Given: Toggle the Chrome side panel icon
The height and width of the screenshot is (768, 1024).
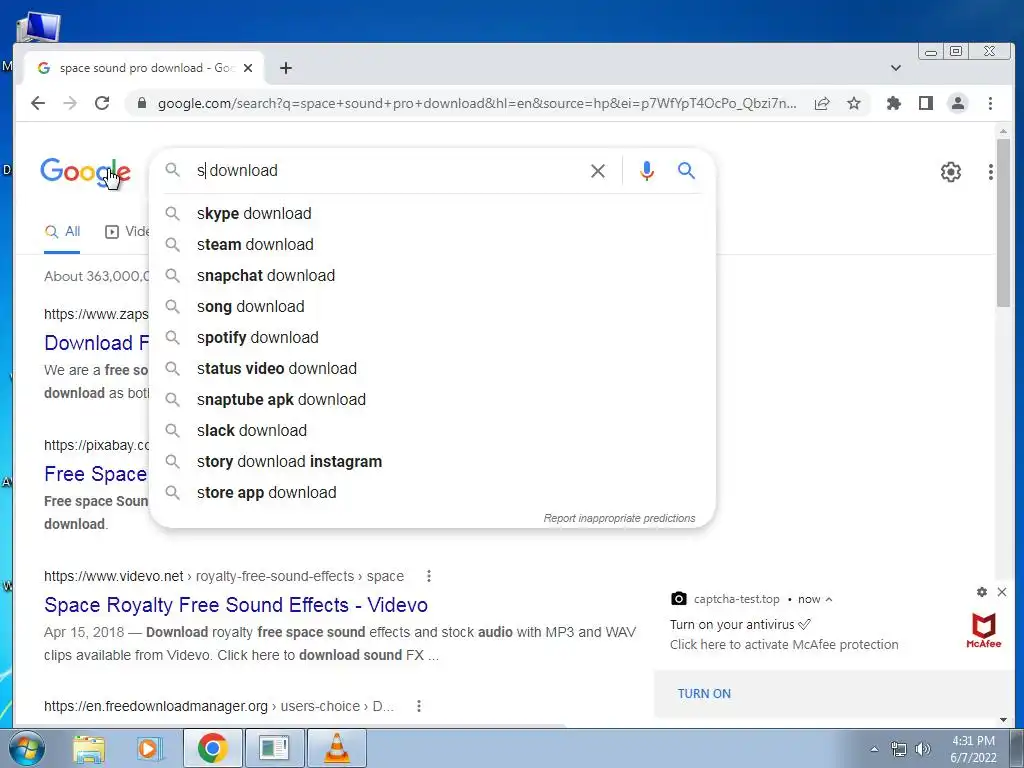Looking at the screenshot, I should pos(925,103).
